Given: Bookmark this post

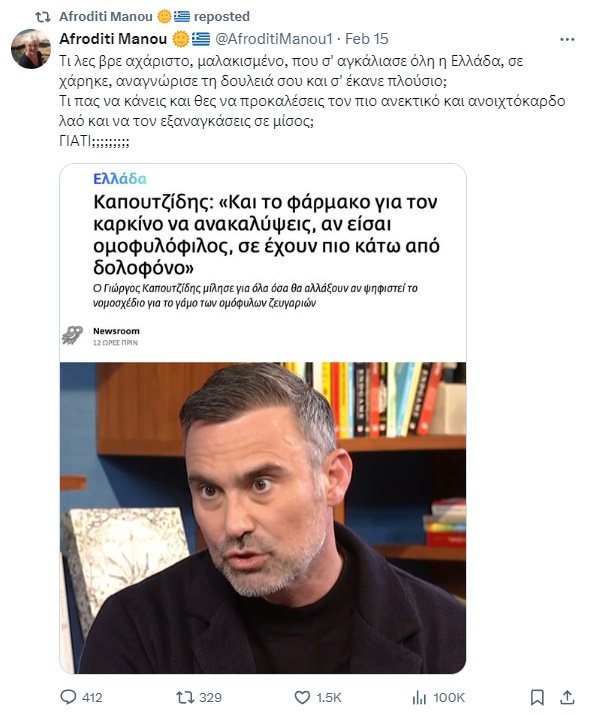Looking at the screenshot, I should (537, 697).
